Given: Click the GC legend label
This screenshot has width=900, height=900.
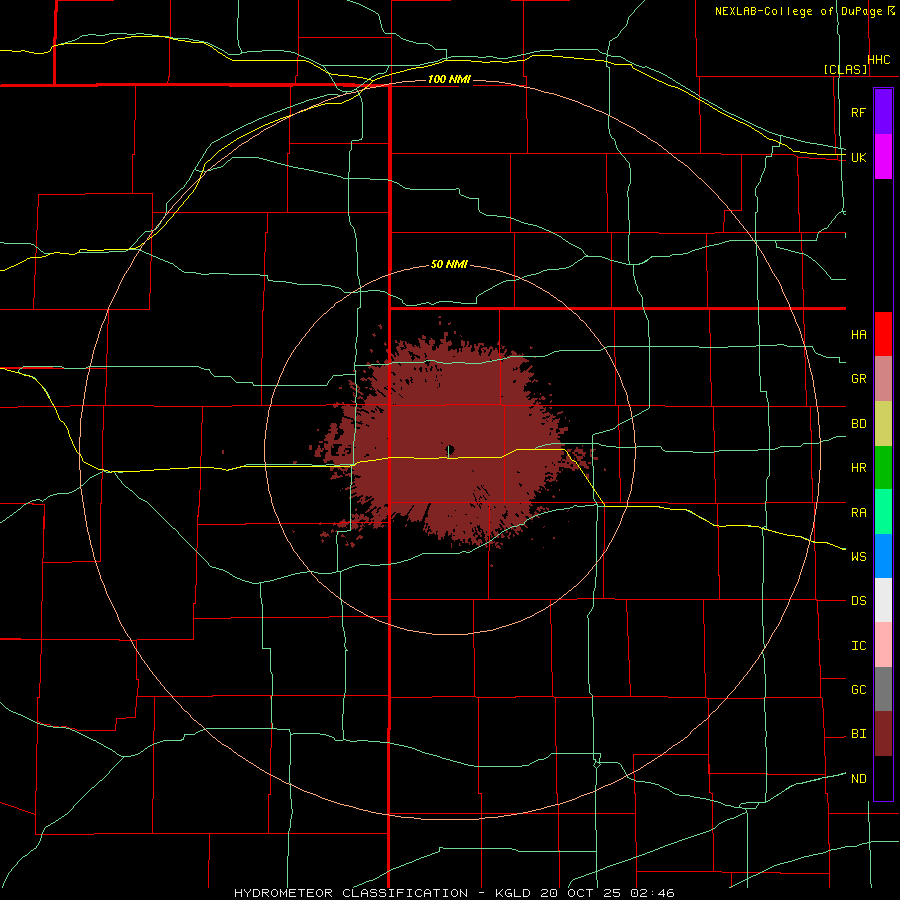Looking at the screenshot, I should [x=858, y=689].
